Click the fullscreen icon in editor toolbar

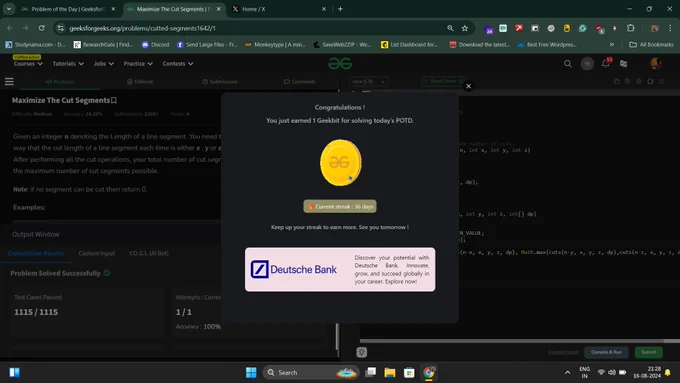[661, 81]
